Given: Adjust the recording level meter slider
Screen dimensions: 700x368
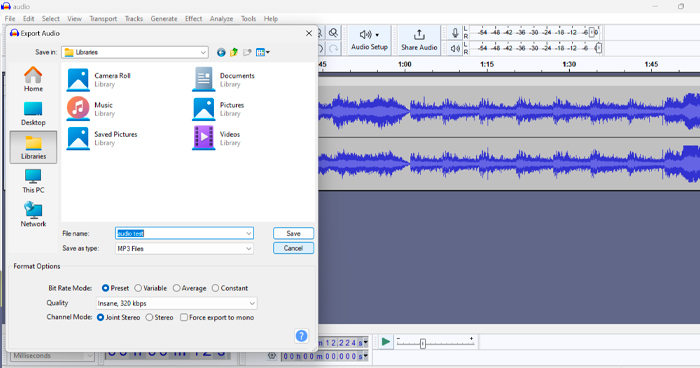Looking at the screenshot, I should pos(592,33).
